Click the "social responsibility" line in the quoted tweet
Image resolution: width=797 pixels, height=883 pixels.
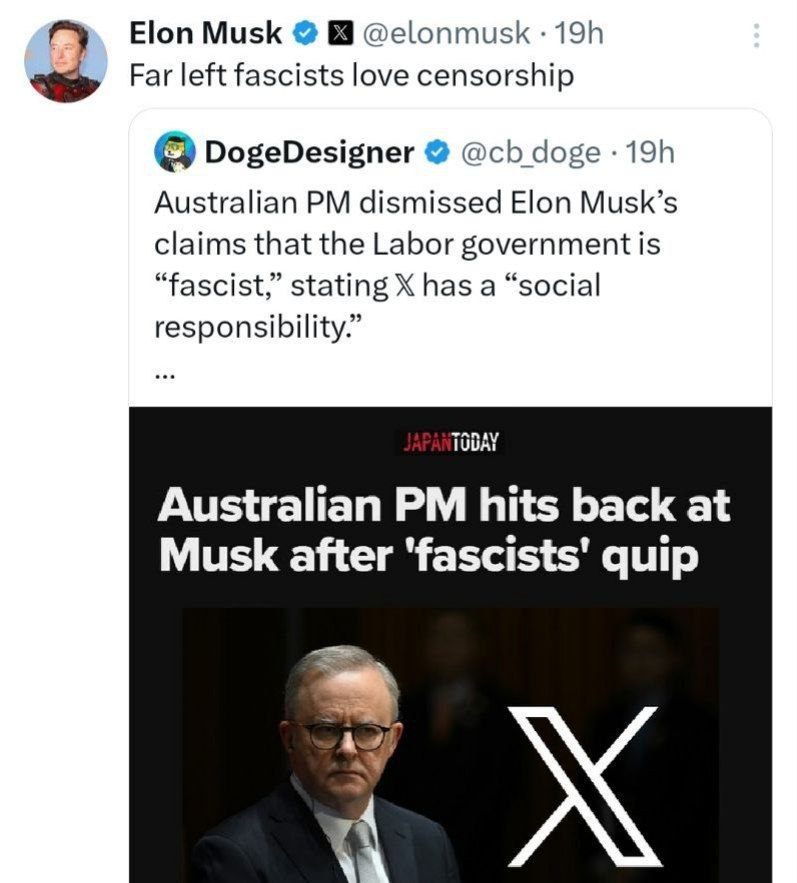pos(257,328)
